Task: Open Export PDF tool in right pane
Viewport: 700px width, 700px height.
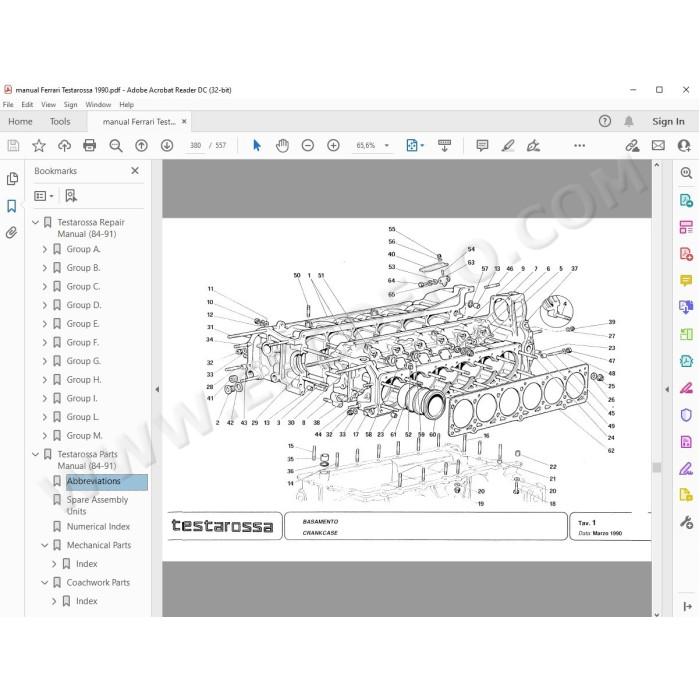Action: pyautogui.click(x=686, y=200)
